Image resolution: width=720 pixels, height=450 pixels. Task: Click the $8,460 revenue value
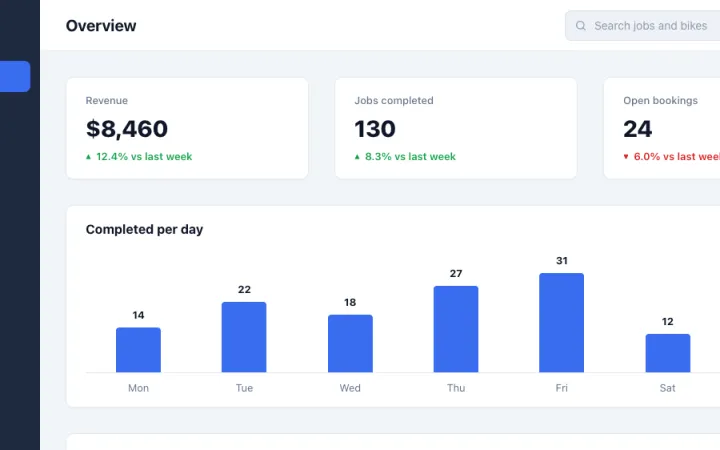127,129
